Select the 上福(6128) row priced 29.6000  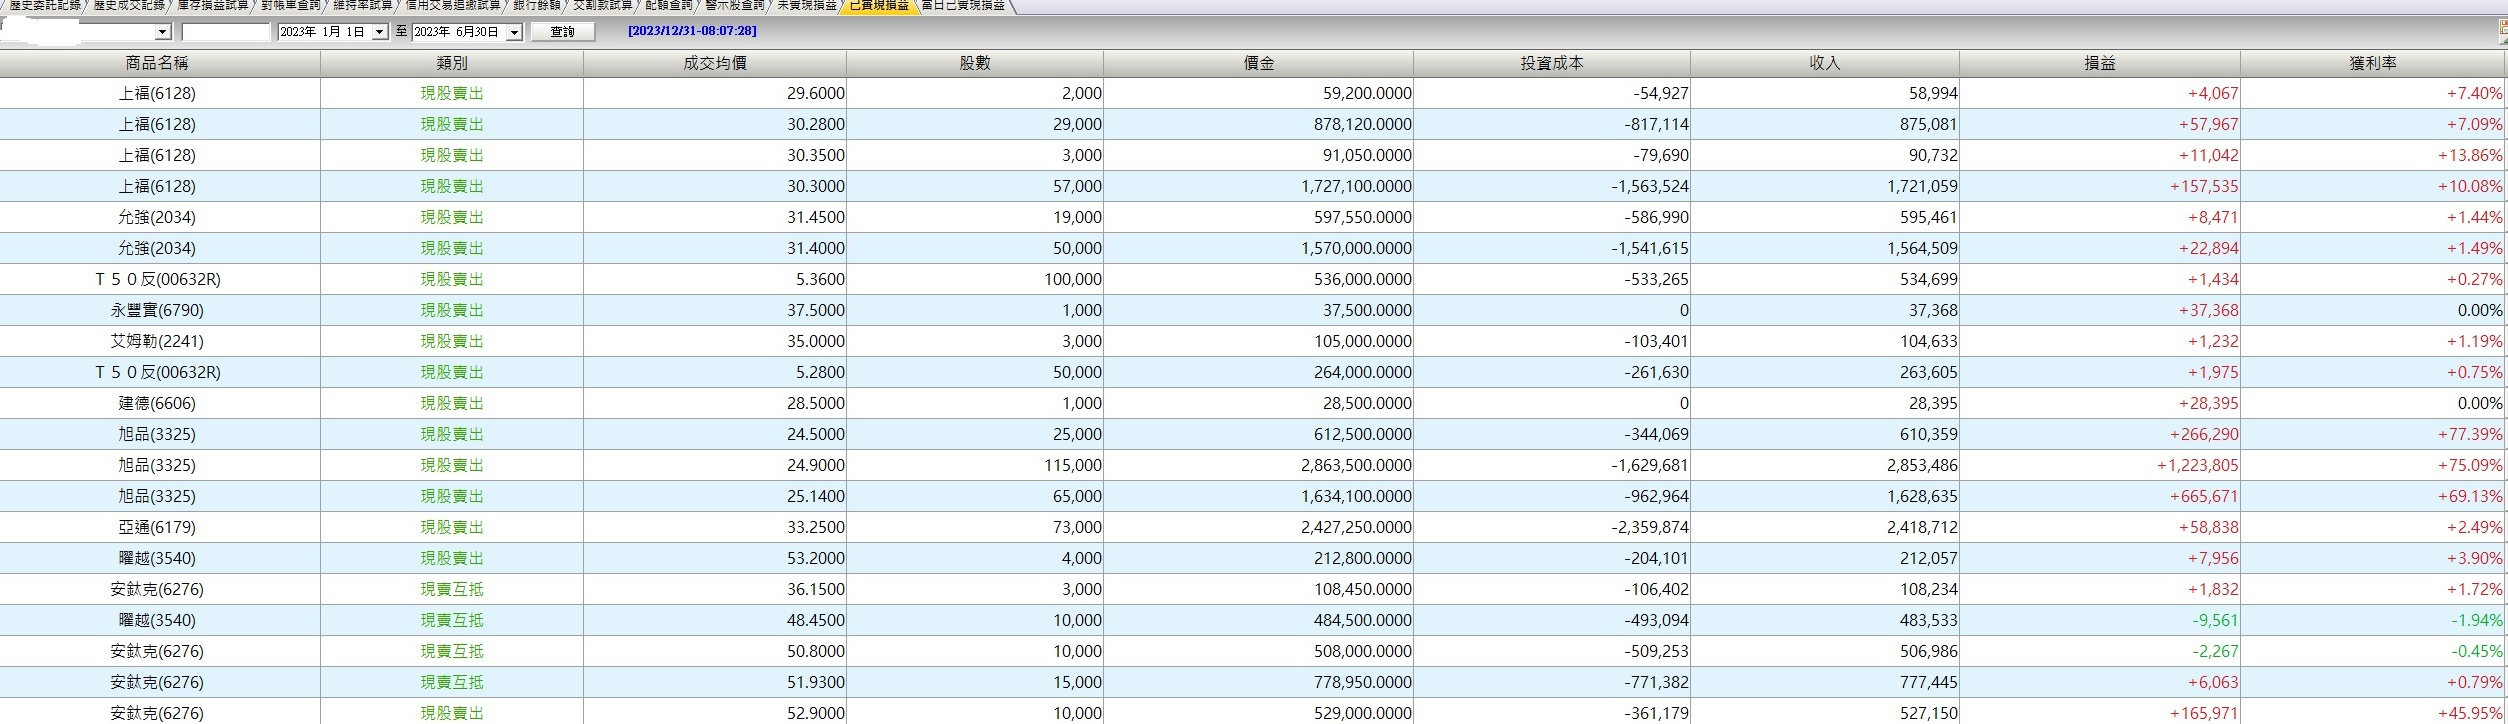[x=1252, y=93]
